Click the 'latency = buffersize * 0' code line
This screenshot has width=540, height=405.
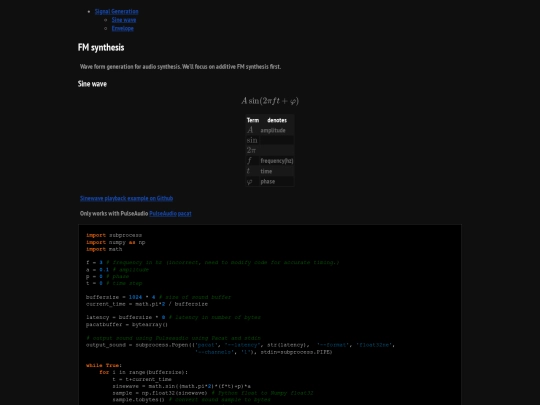tap(173, 317)
